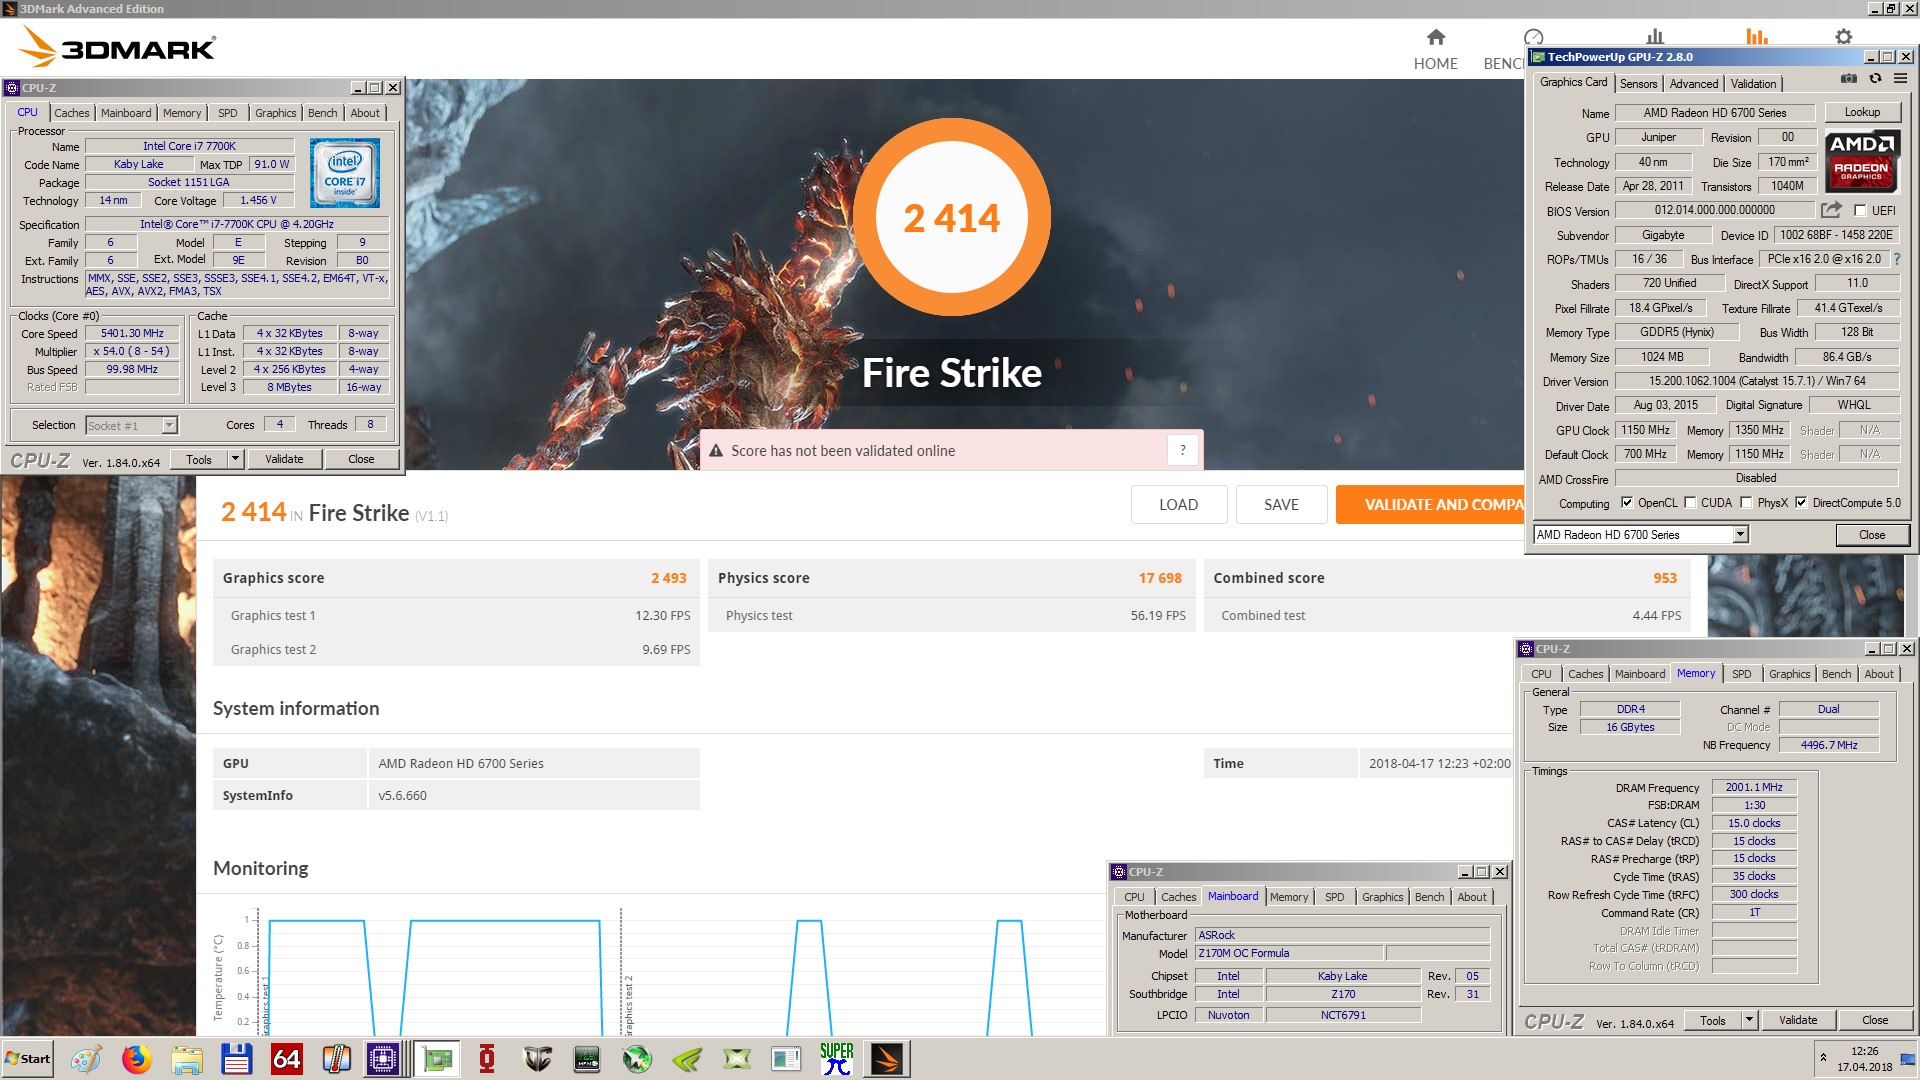Open the 3DMark Home icon
The image size is (1920, 1080).
(1435, 37)
